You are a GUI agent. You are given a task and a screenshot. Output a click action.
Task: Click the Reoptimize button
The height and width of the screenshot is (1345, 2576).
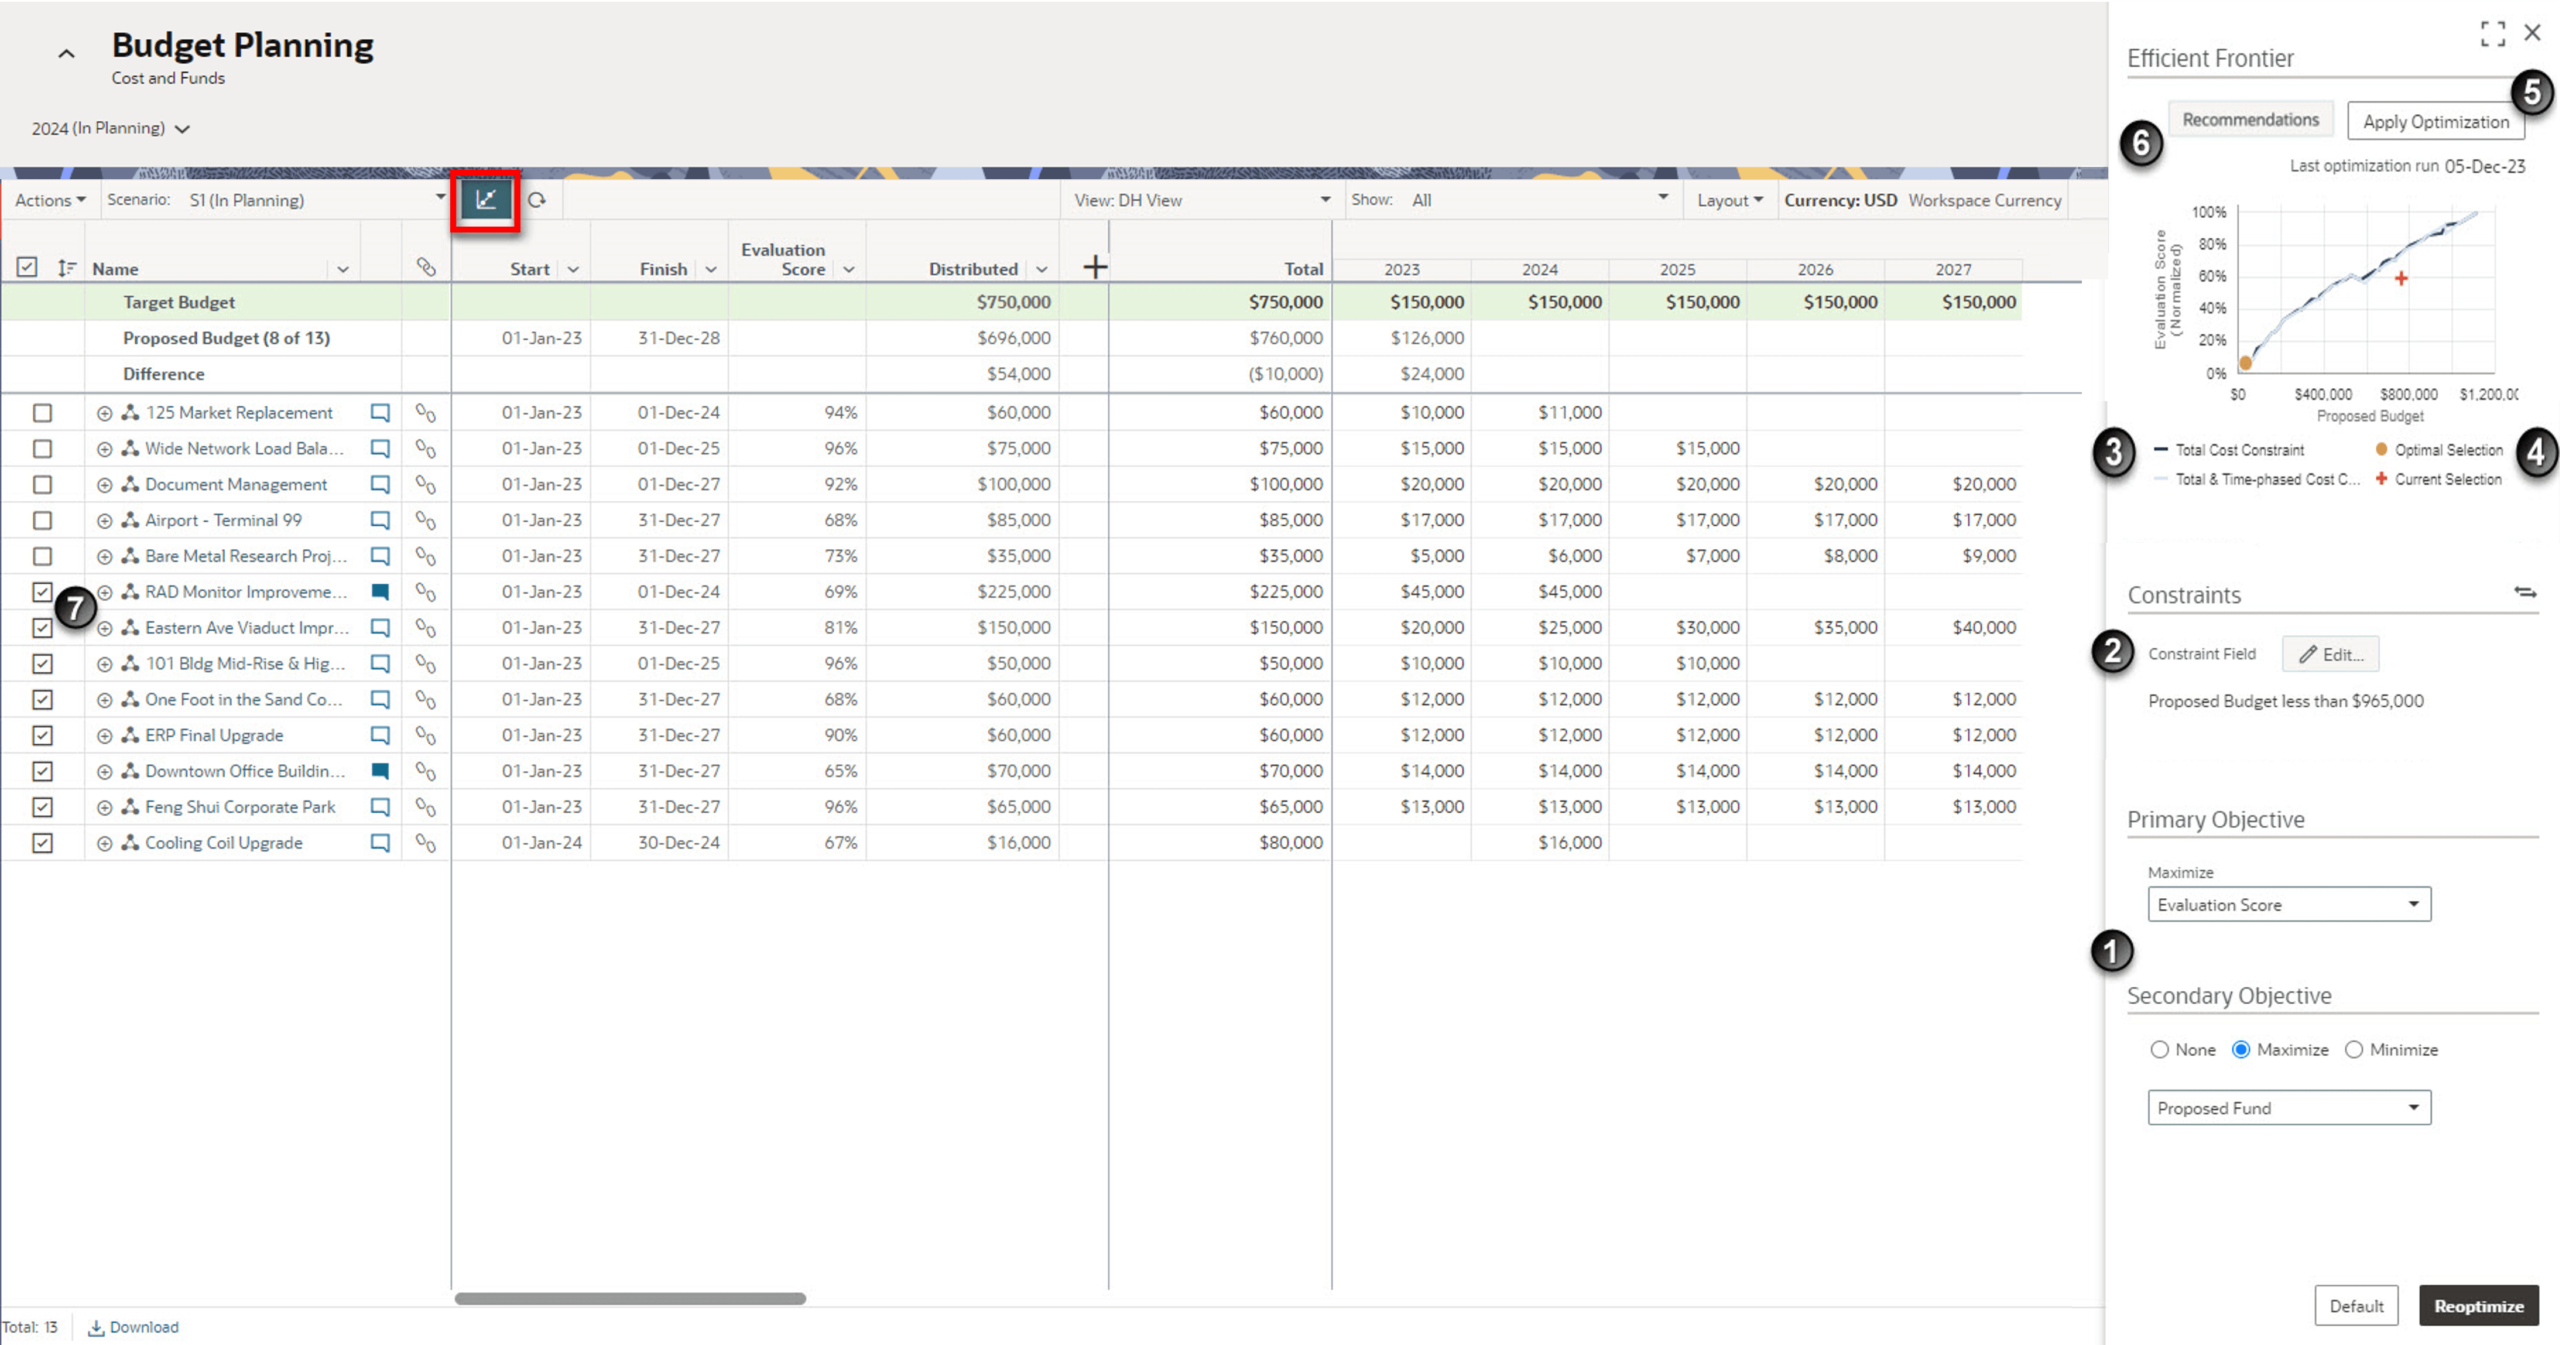(x=2478, y=1306)
